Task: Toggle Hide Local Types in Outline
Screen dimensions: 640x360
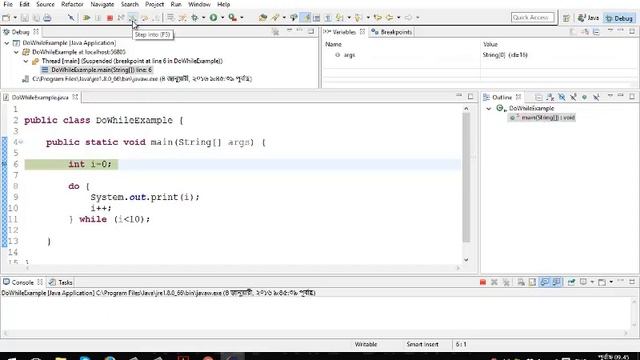Action: 596,97
